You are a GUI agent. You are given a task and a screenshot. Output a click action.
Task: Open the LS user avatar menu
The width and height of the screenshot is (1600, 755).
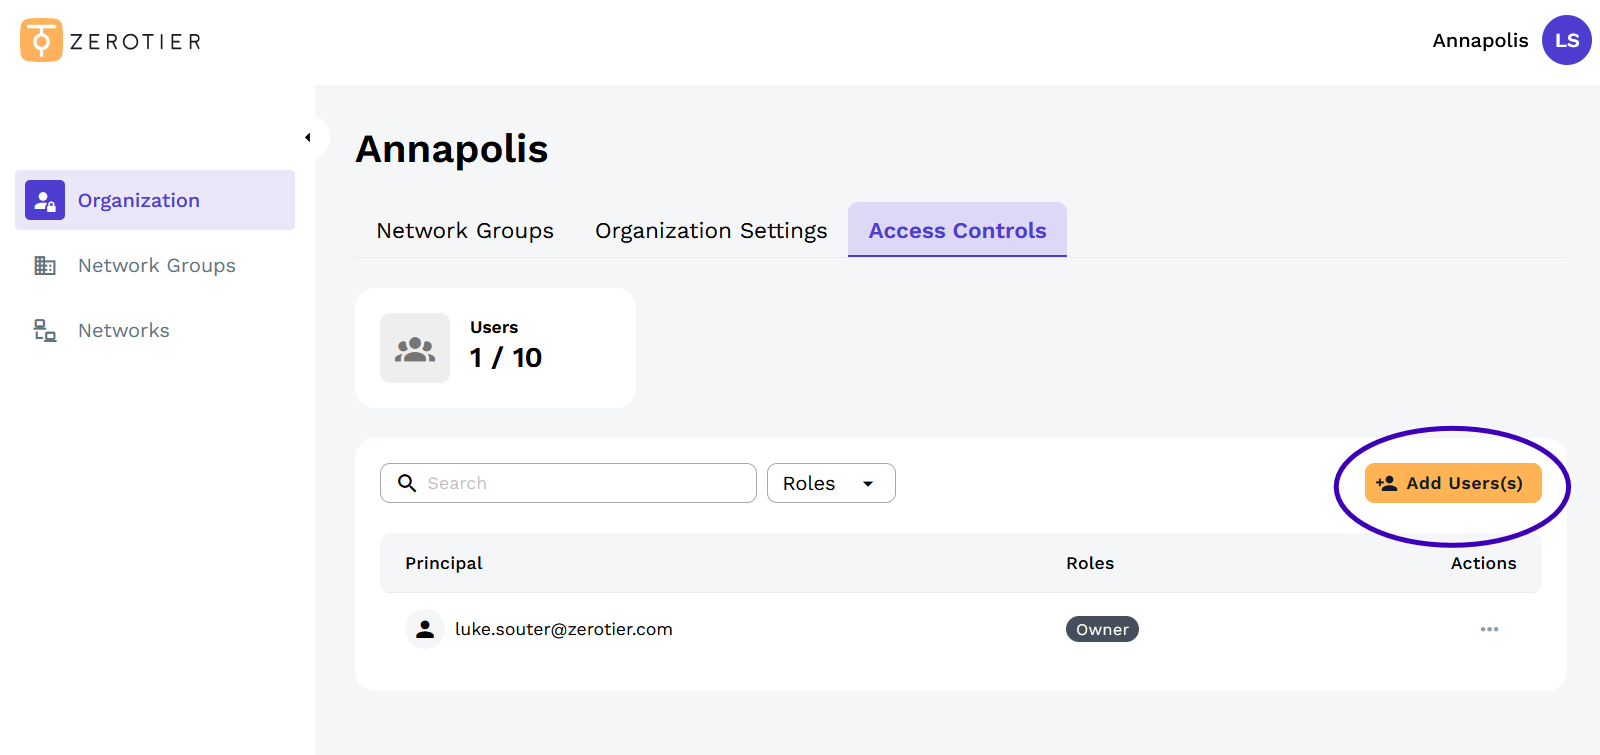(x=1566, y=40)
